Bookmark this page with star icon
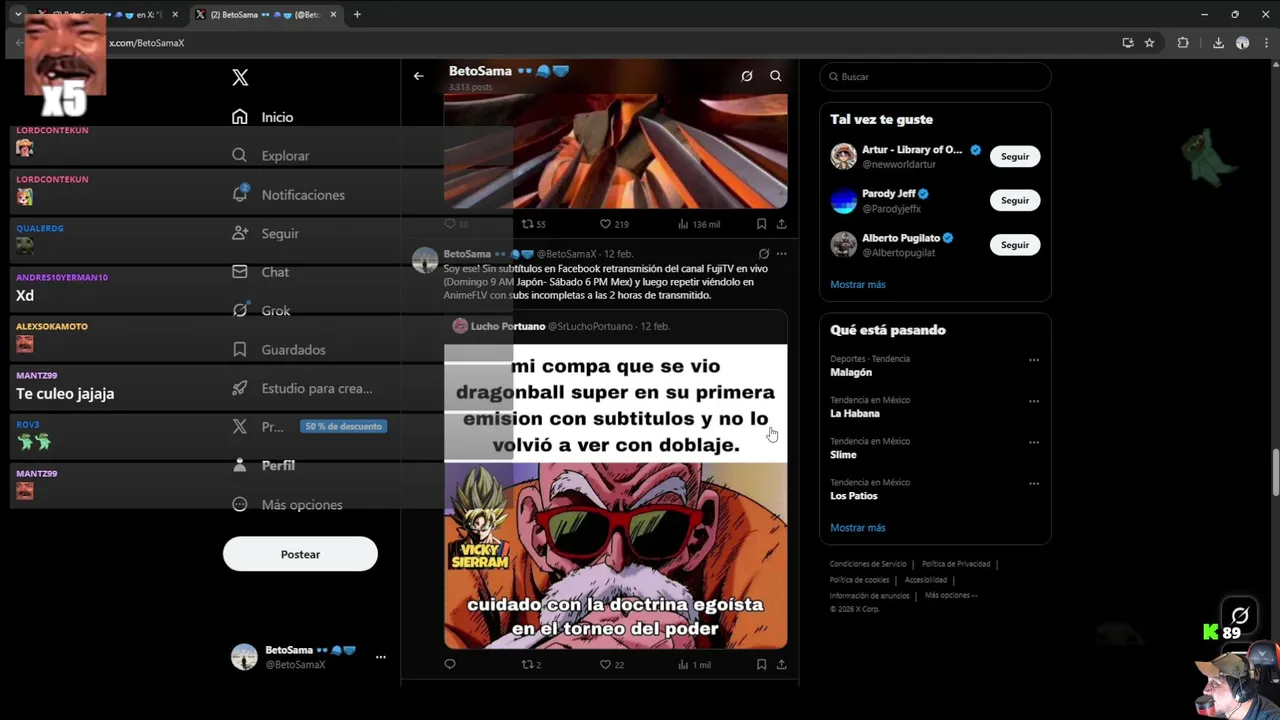 point(1150,43)
